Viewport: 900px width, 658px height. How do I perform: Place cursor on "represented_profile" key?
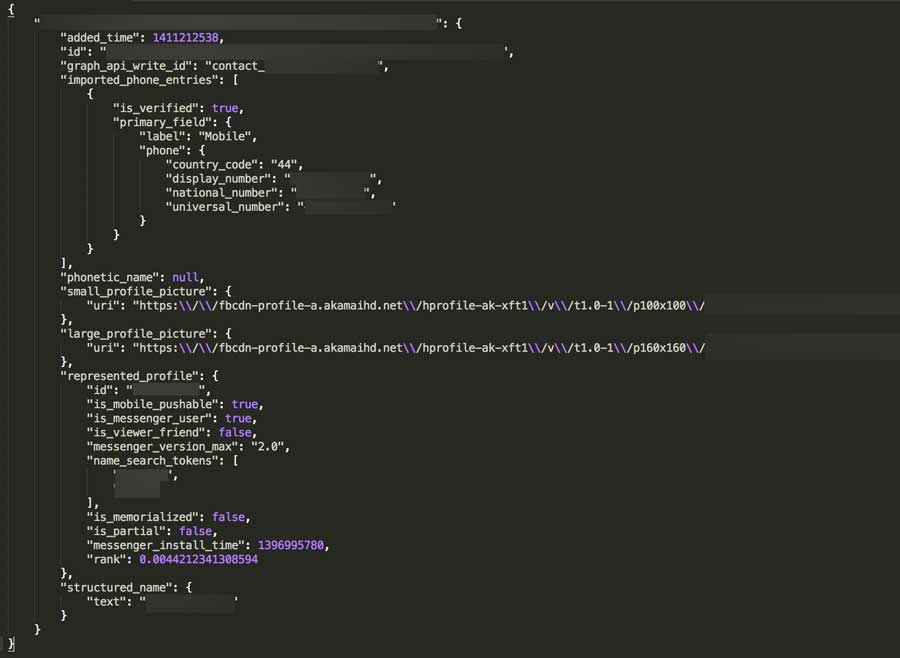[x=132, y=375]
